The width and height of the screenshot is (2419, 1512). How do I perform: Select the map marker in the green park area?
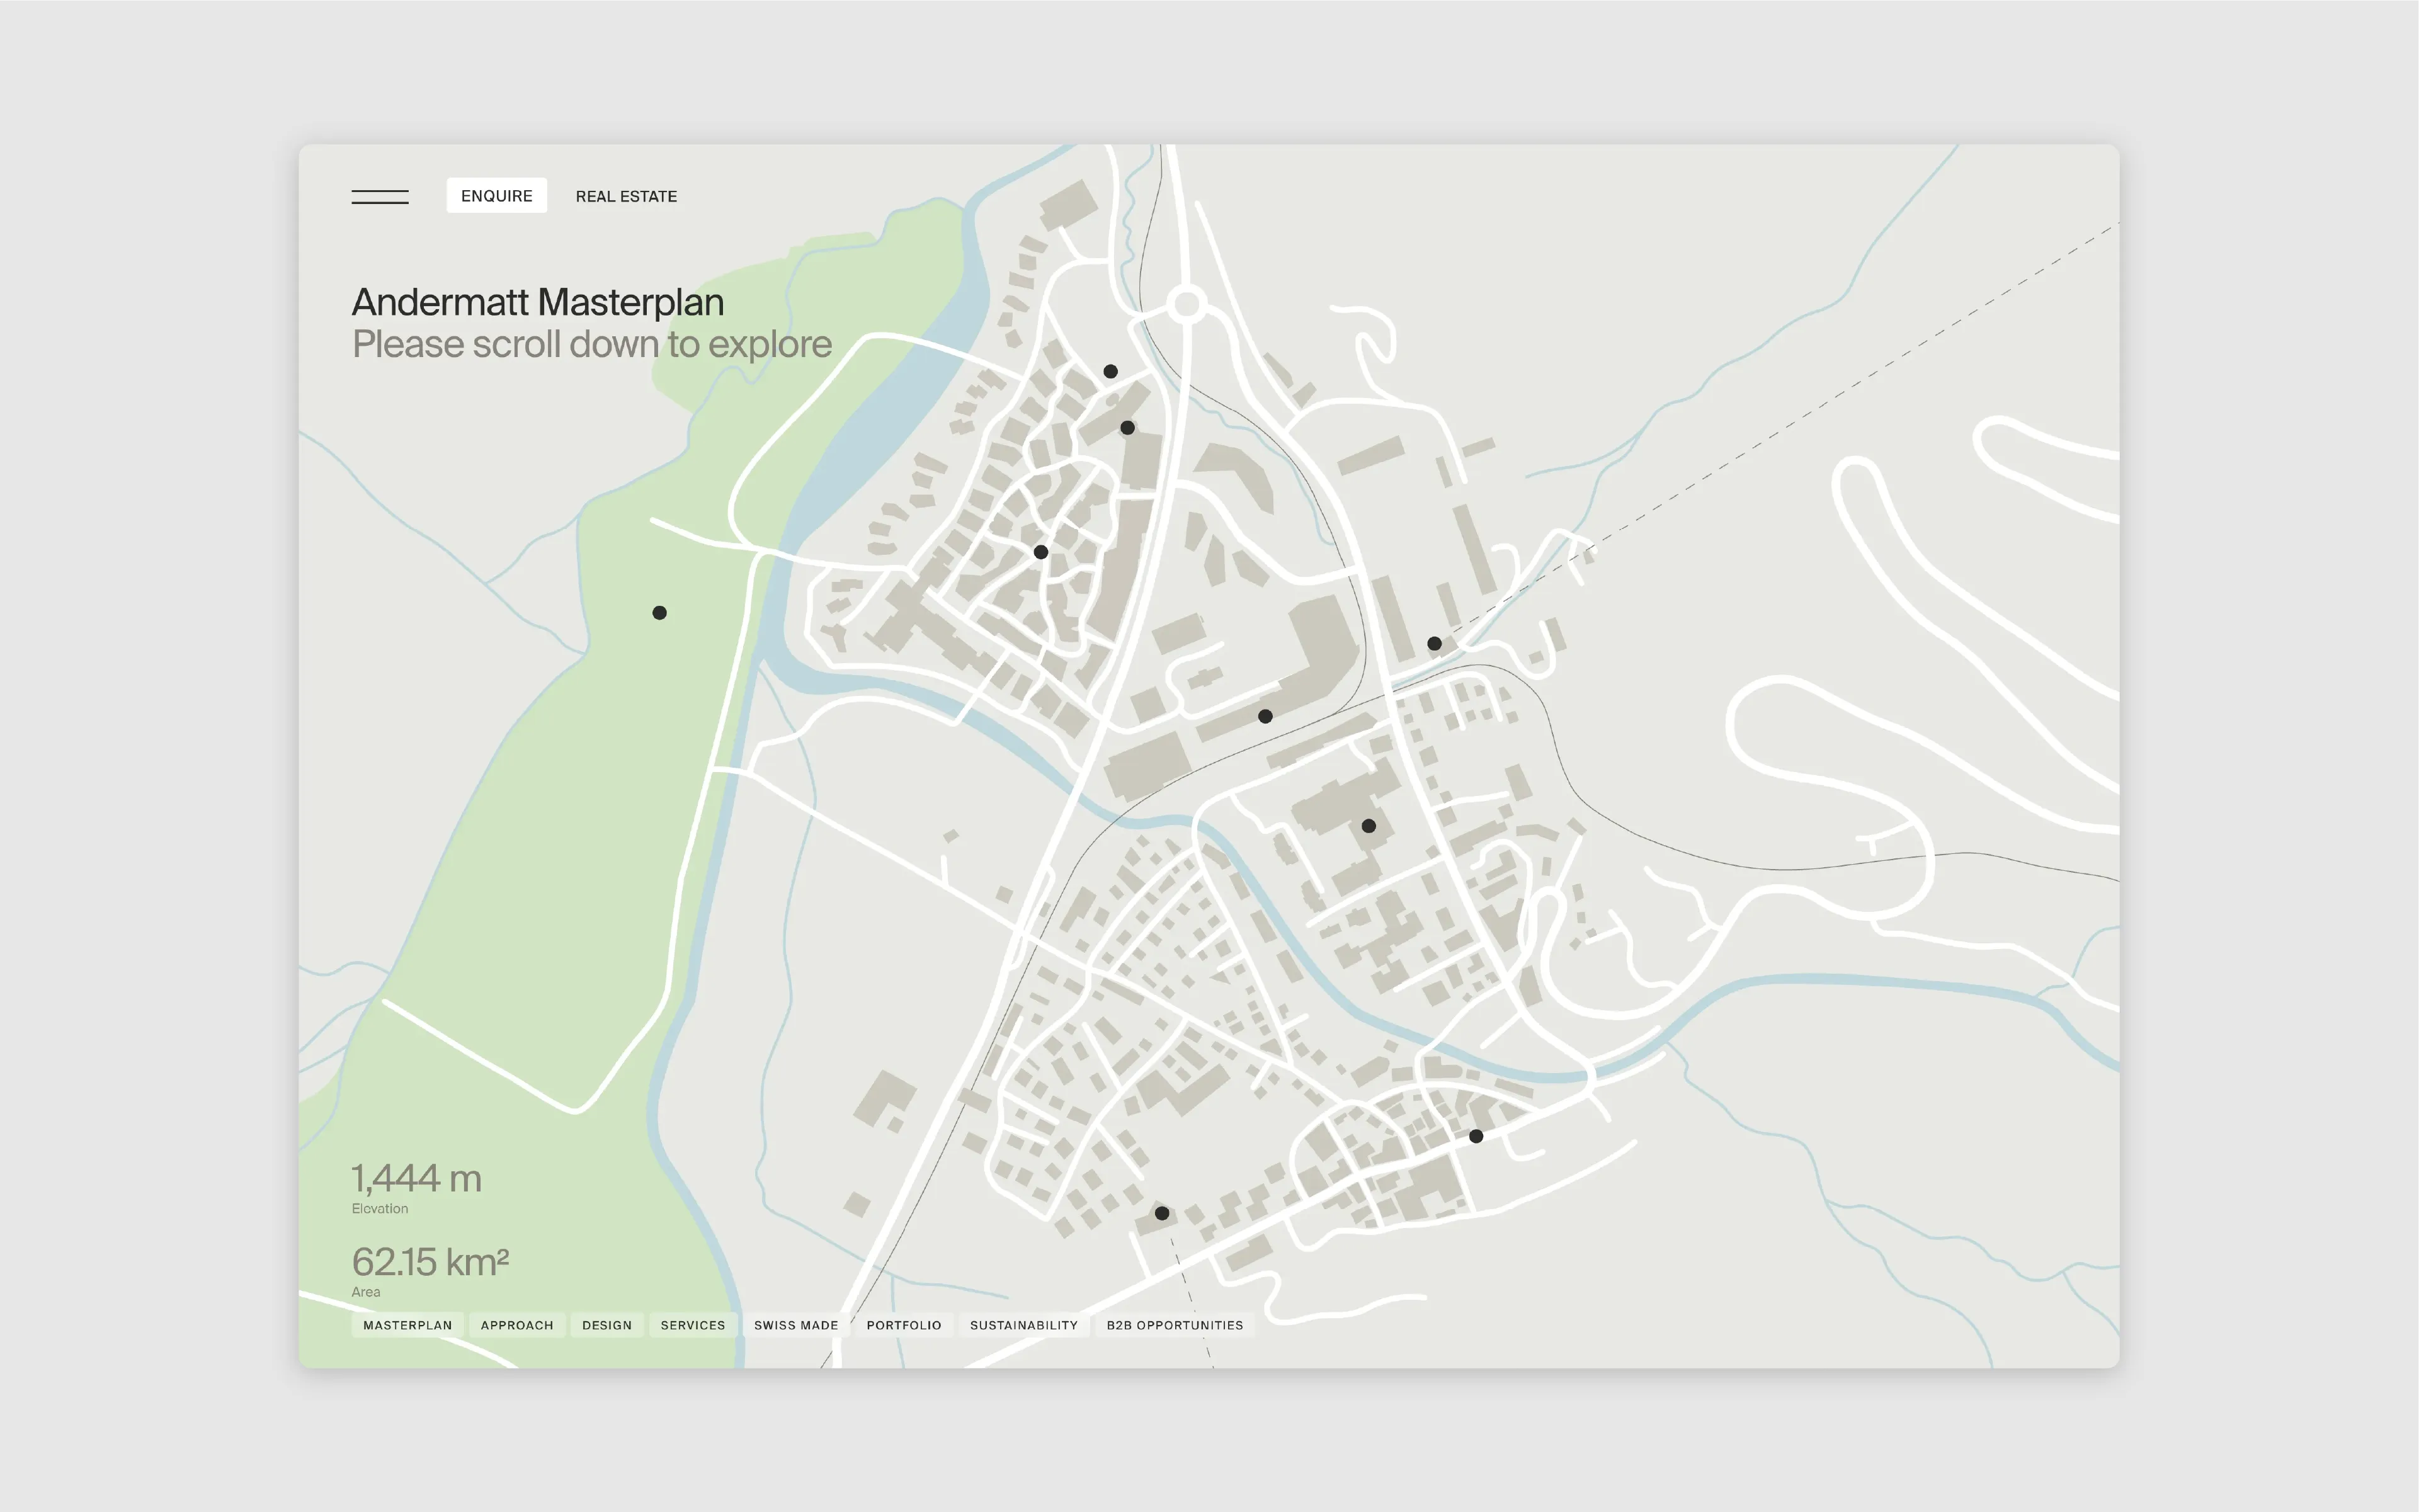pyautogui.click(x=660, y=613)
